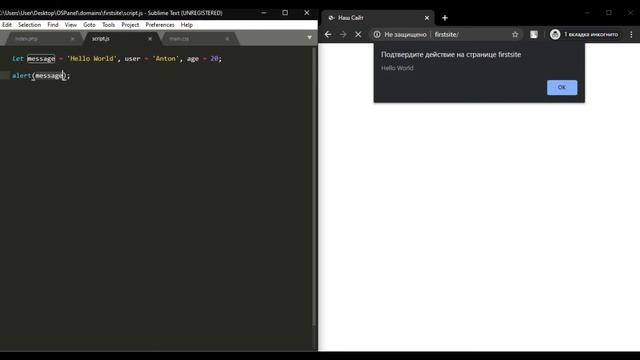Close the Sublime Text window
This screenshot has width=640, height=360.
point(307,13)
